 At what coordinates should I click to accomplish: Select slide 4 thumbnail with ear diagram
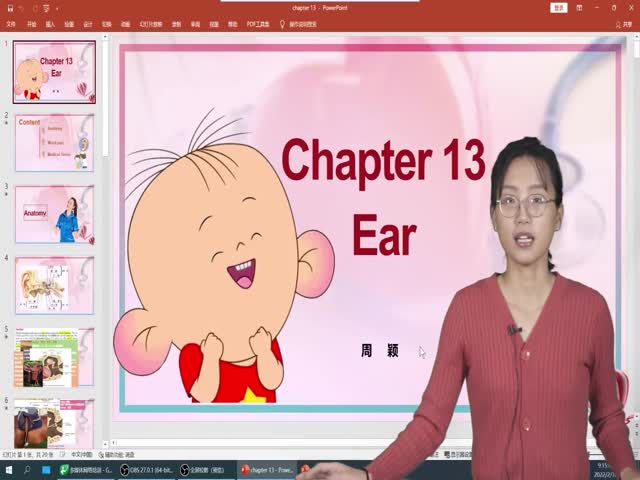pyautogui.click(x=54, y=285)
